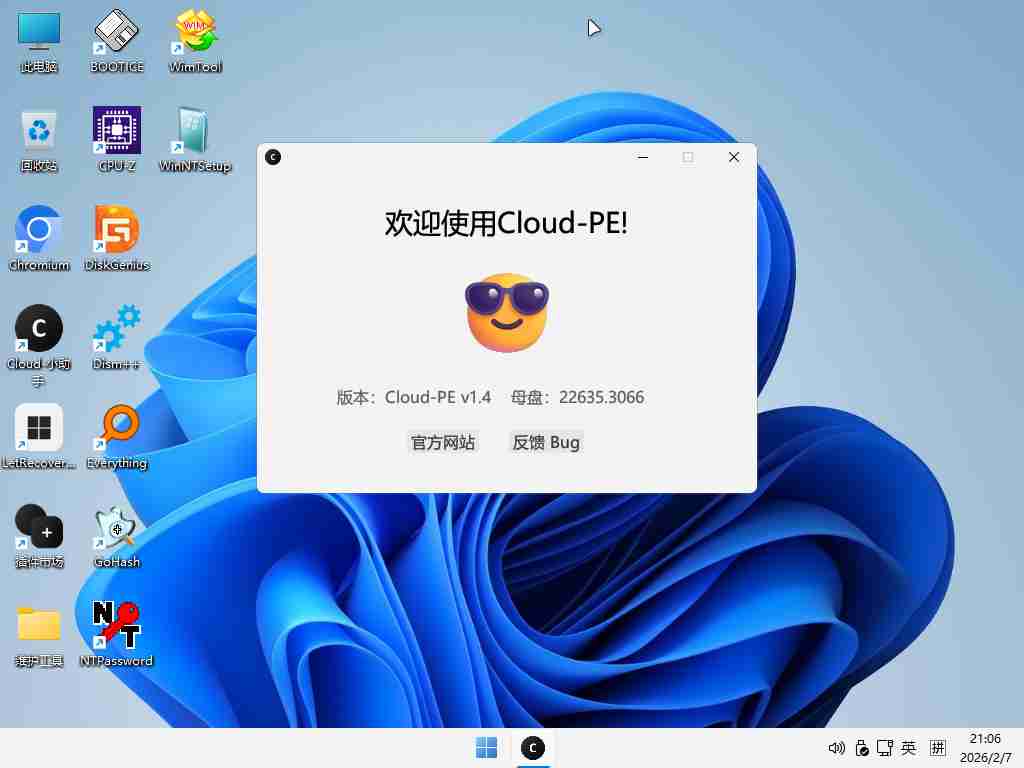
Task: Open the Everything search shortcut
Action: [x=117, y=429]
